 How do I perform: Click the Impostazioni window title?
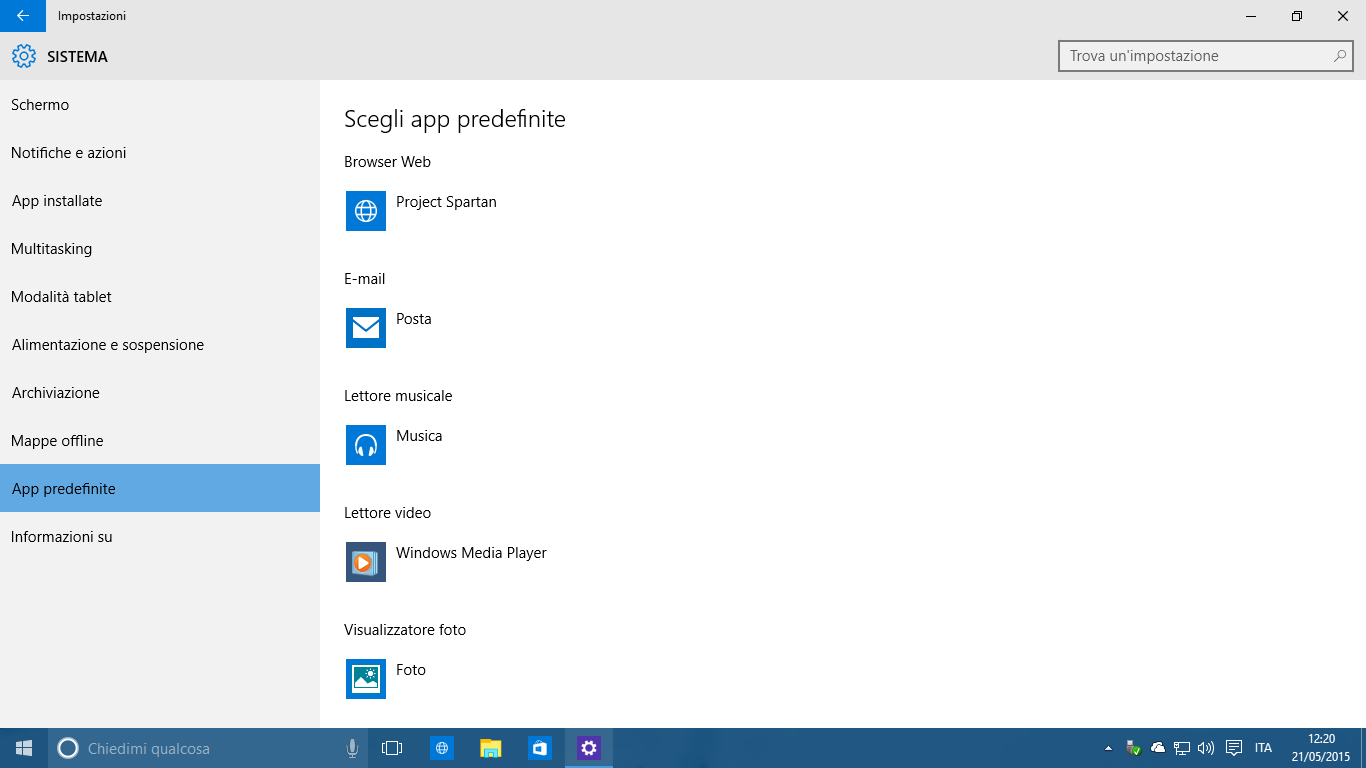tap(92, 16)
